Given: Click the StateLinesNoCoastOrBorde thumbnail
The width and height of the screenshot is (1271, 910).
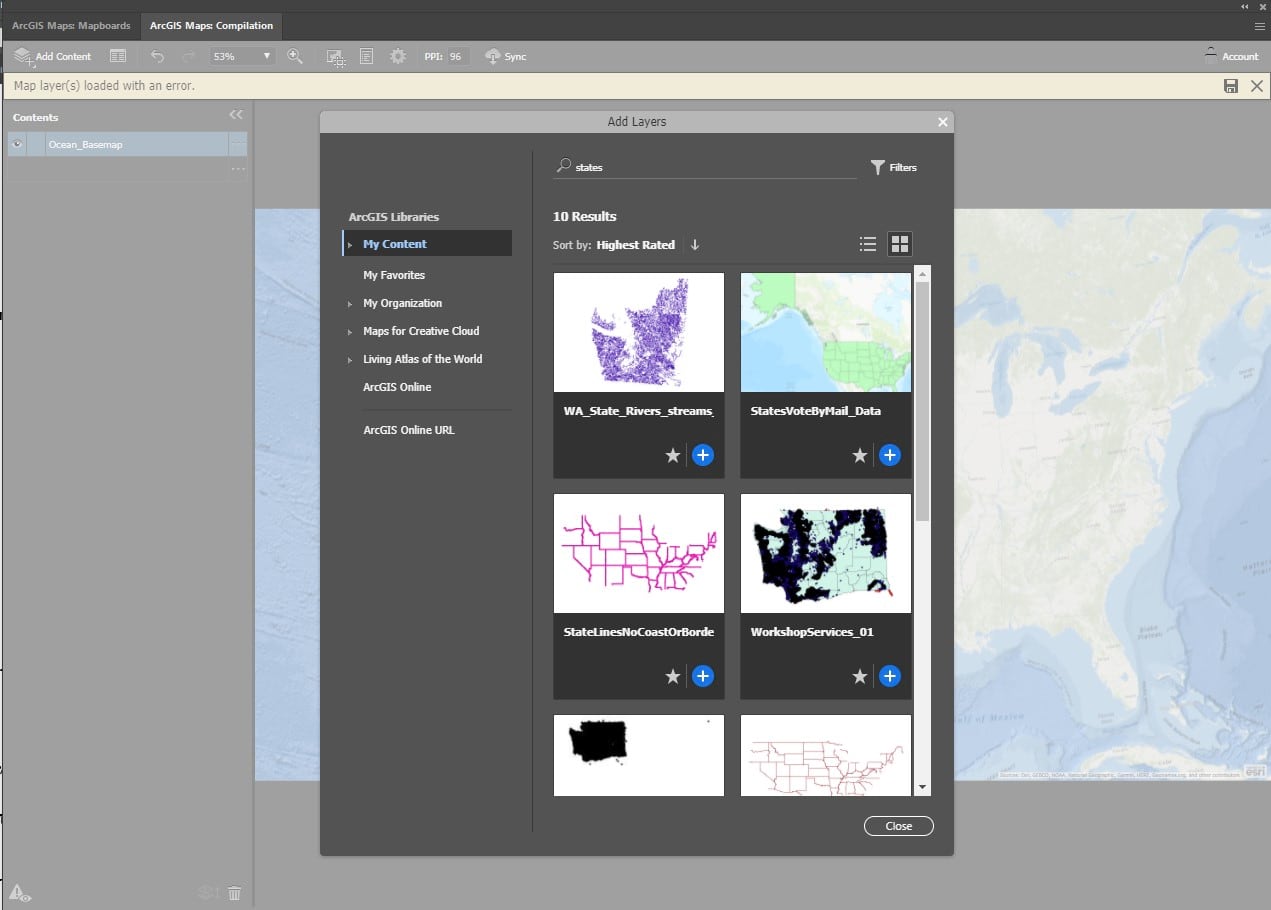Looking at the screenshot, I should tap(639, 553).
